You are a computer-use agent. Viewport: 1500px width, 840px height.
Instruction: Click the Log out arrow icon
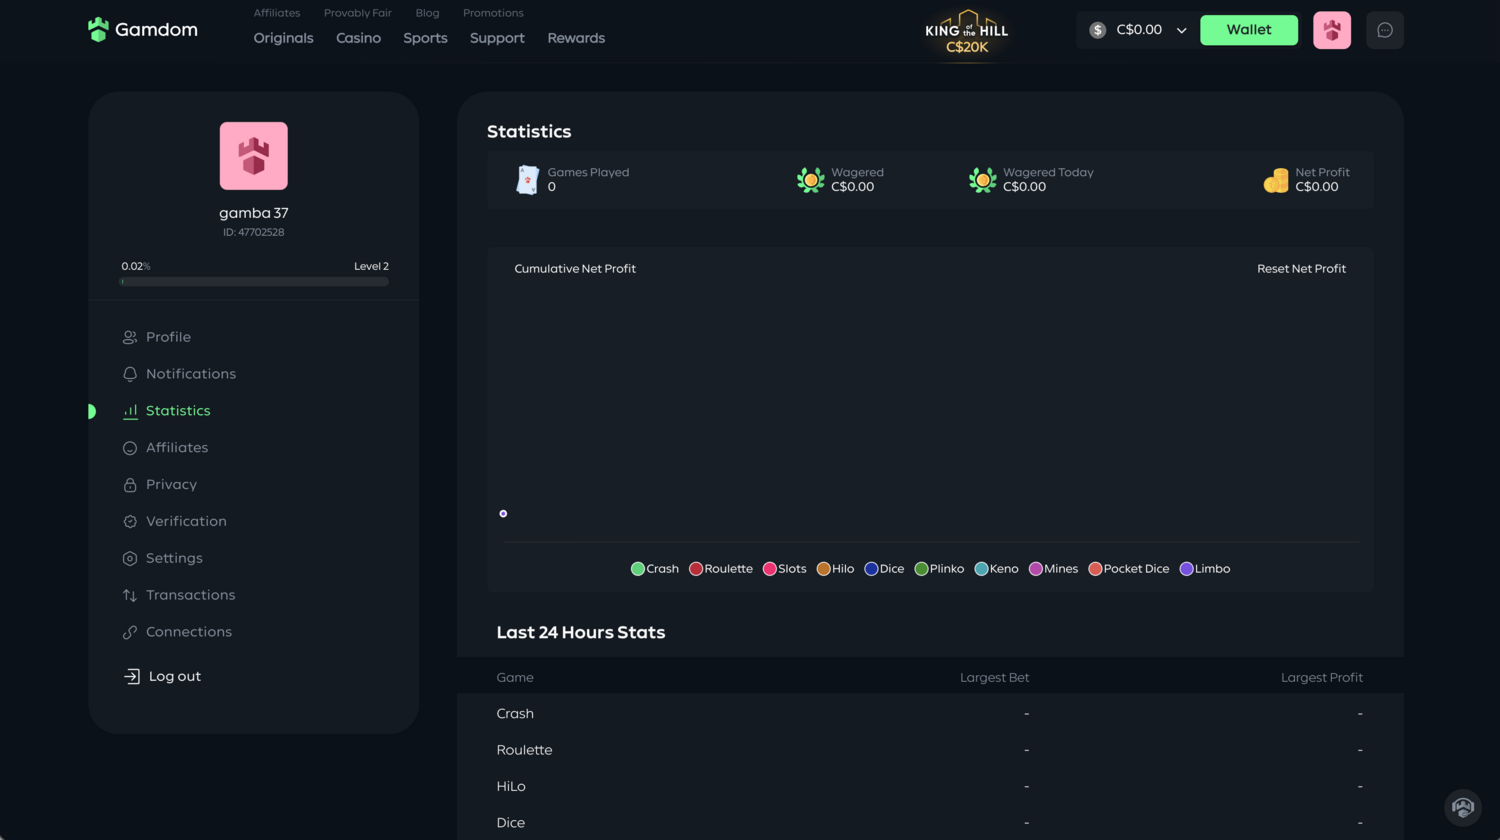(130, 676)
